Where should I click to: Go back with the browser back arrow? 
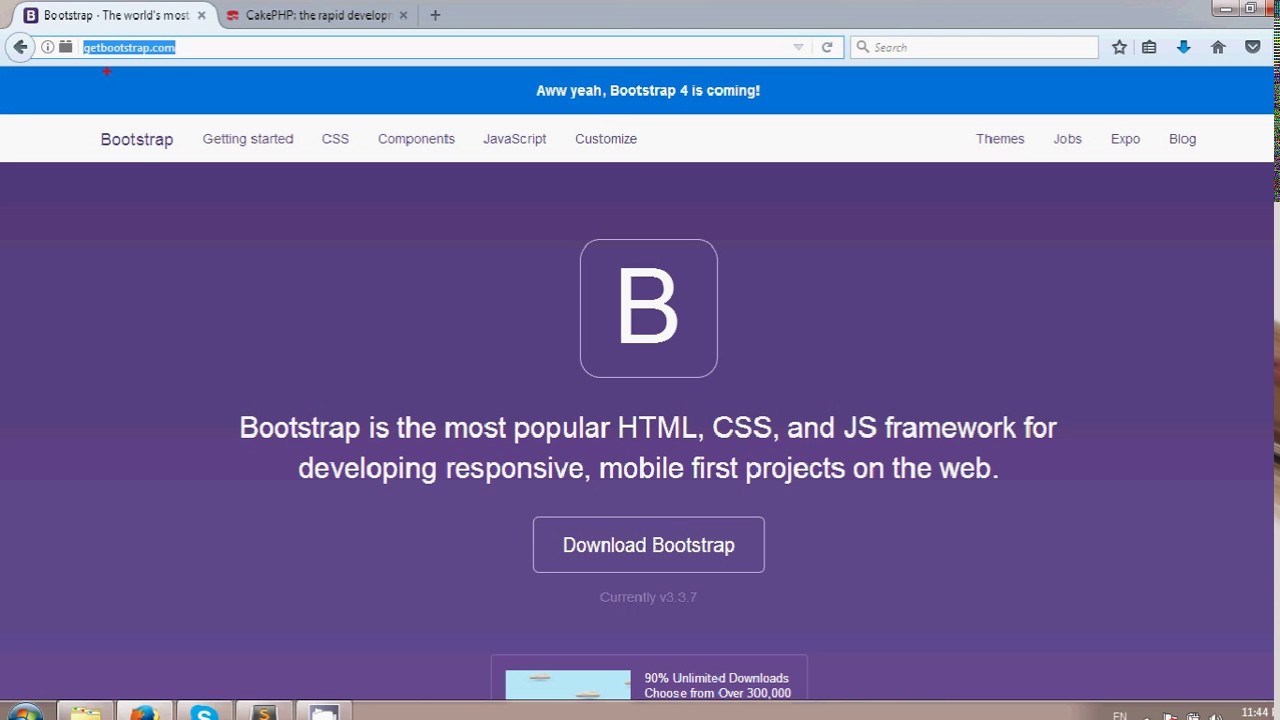[20, 47]
